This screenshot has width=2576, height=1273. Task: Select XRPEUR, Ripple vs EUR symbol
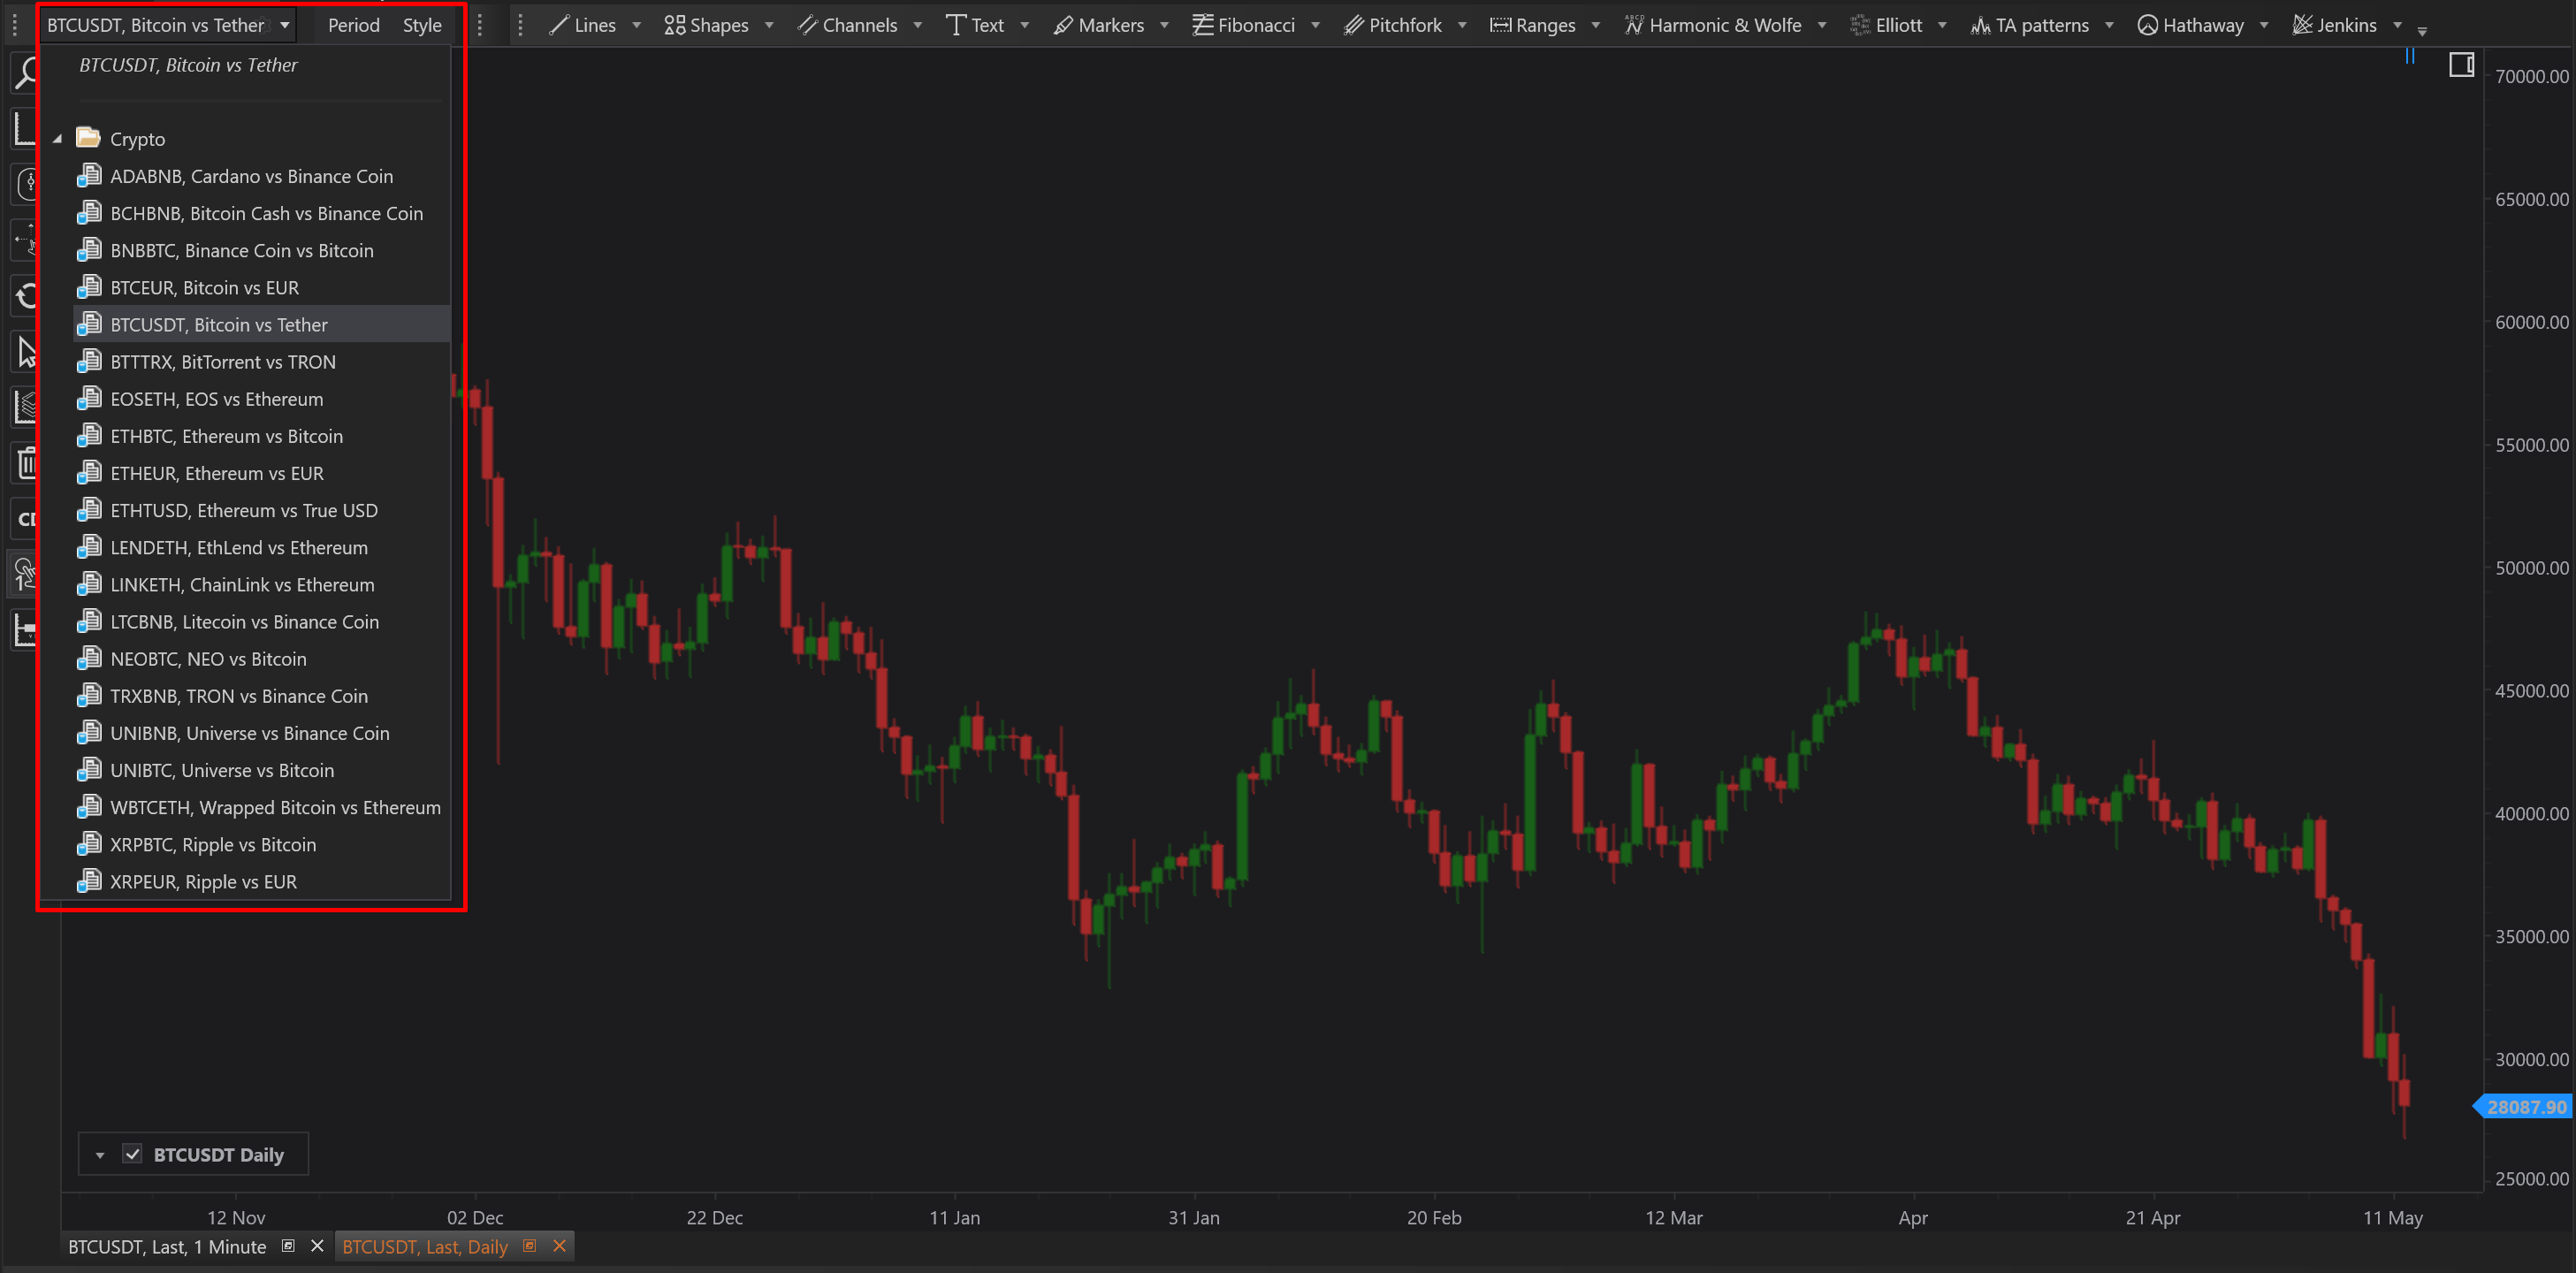[203, 882]
